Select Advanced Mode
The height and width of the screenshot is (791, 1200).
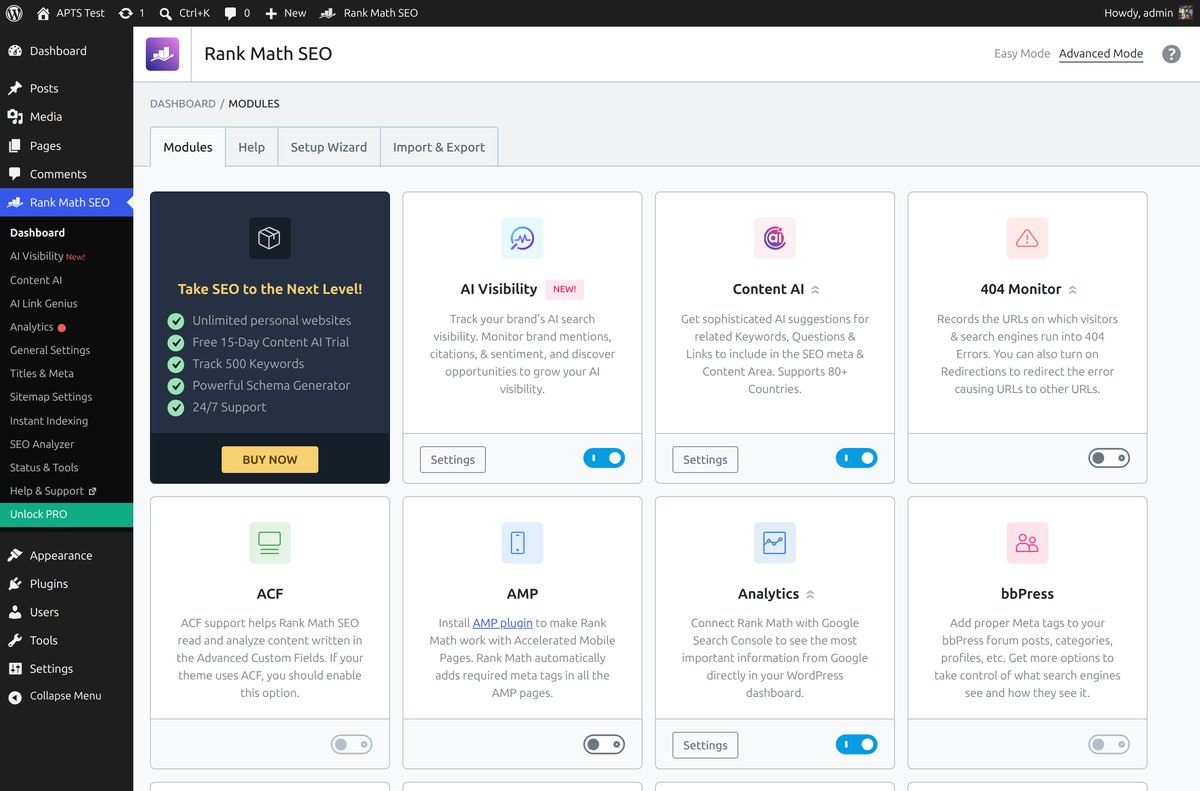pyautogui.click(x=1101, y=54)
